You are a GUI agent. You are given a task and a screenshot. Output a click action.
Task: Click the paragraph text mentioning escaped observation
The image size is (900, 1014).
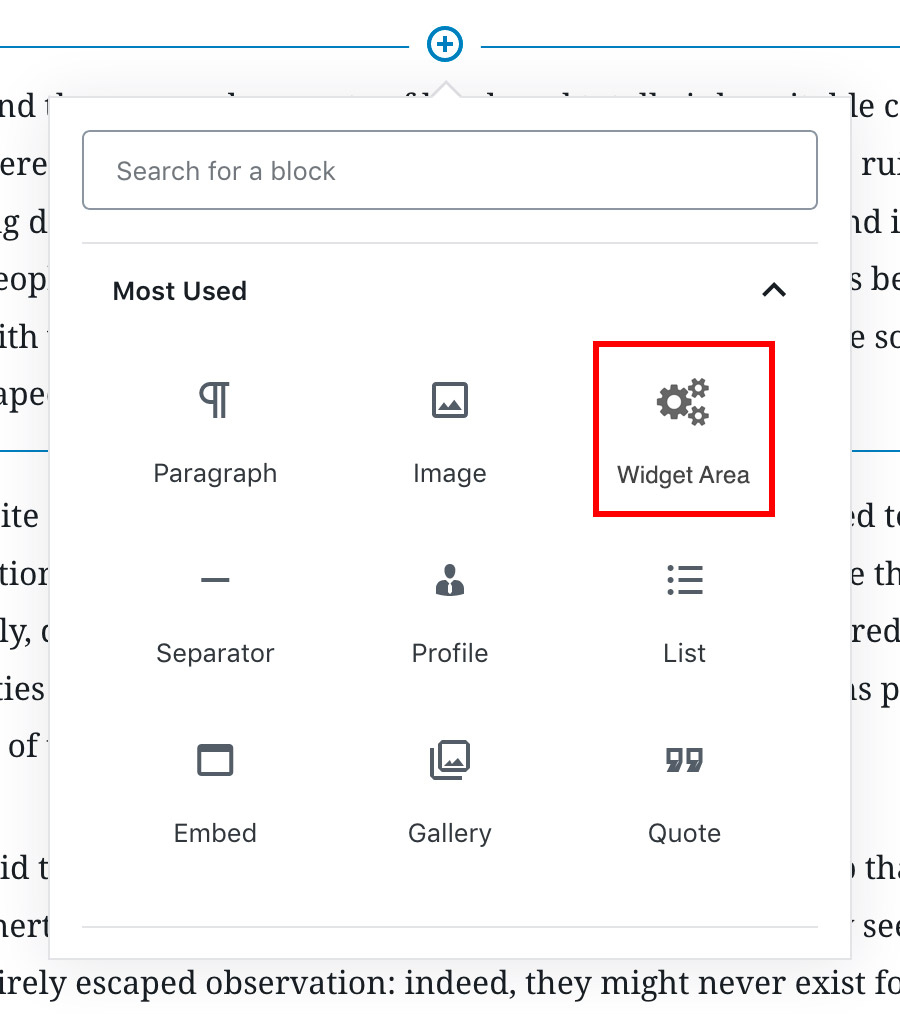pos(450,984)
